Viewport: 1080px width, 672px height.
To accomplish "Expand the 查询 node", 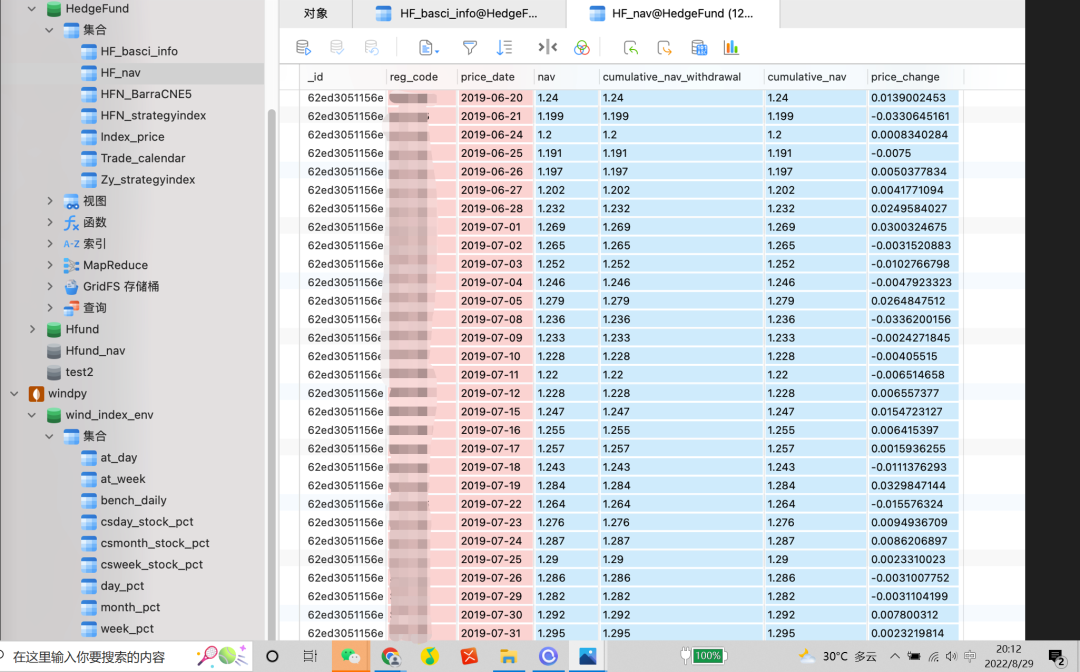I will click(50, 308).
